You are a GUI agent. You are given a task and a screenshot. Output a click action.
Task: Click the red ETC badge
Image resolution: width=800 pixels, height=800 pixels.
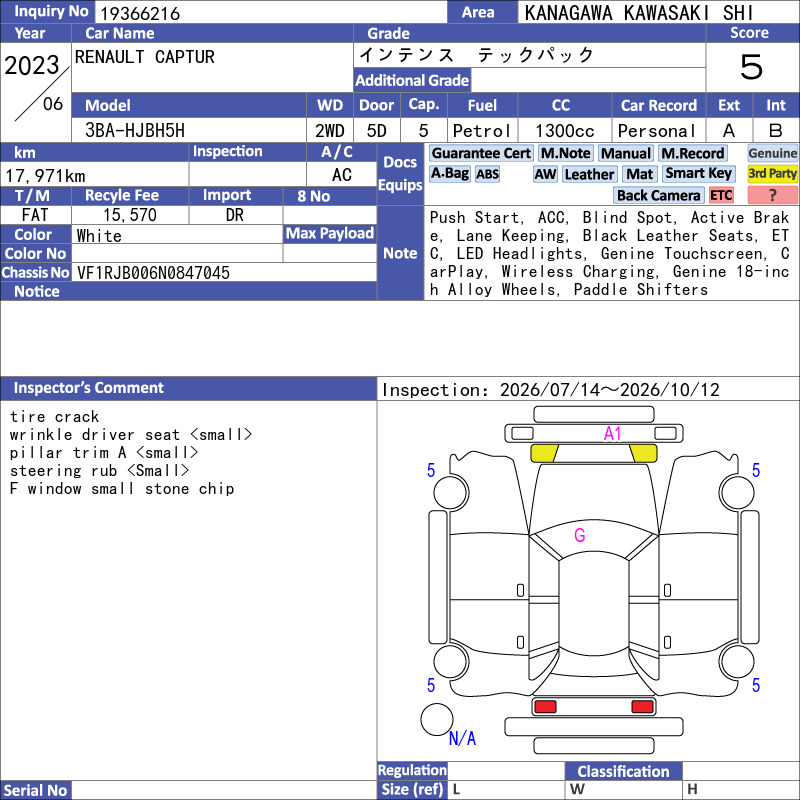click(x=721, y=195)
